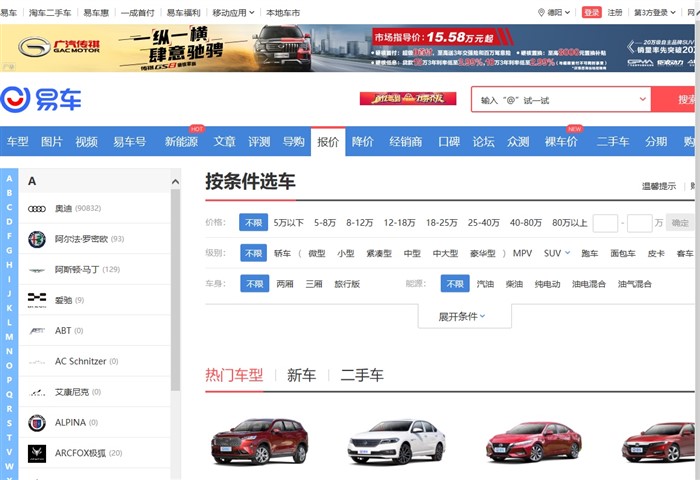Choose the Aston Martin wing logo
This screenshot has width=700, height=480.
[x=37, y=270]
